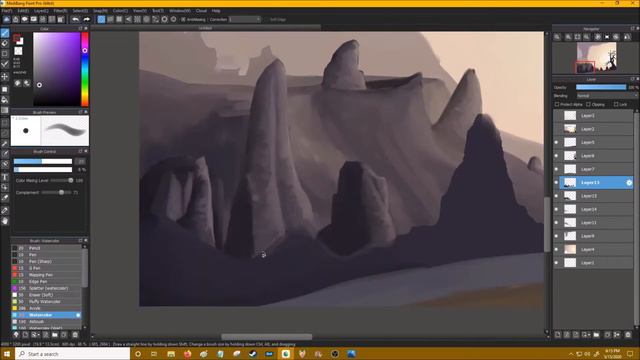This screenshot has height=360, width=640.
Task: Select the Fluffy Watercolor brush
Action: (47, 302)
